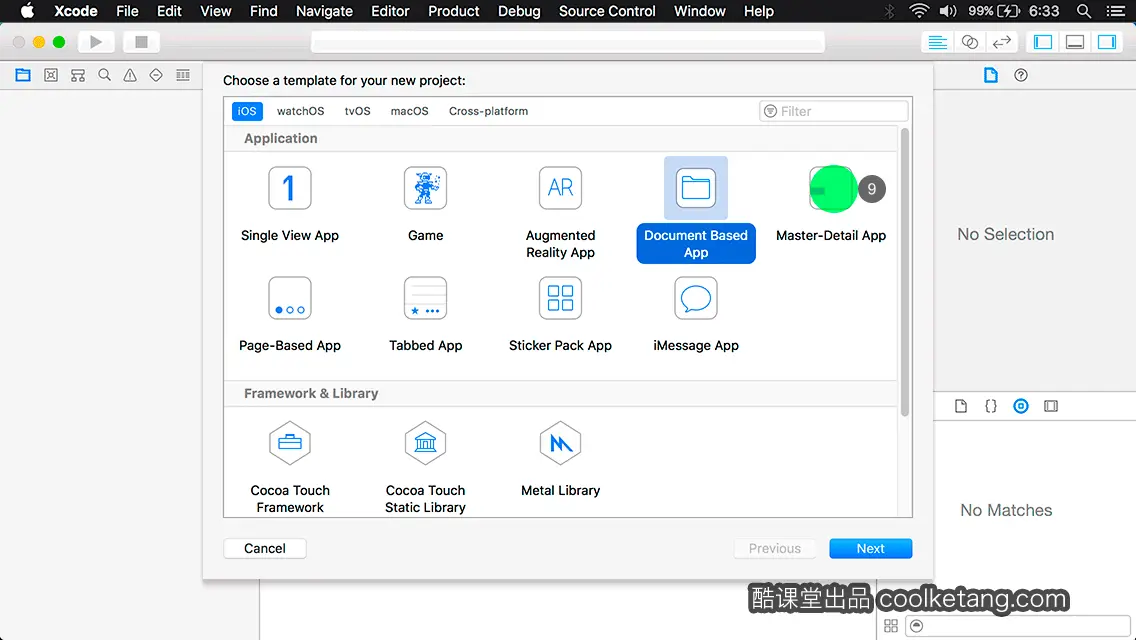Open the Issue navigator
The height and width of the screenshot is (640, 1136).
click(x=130, y=75)
